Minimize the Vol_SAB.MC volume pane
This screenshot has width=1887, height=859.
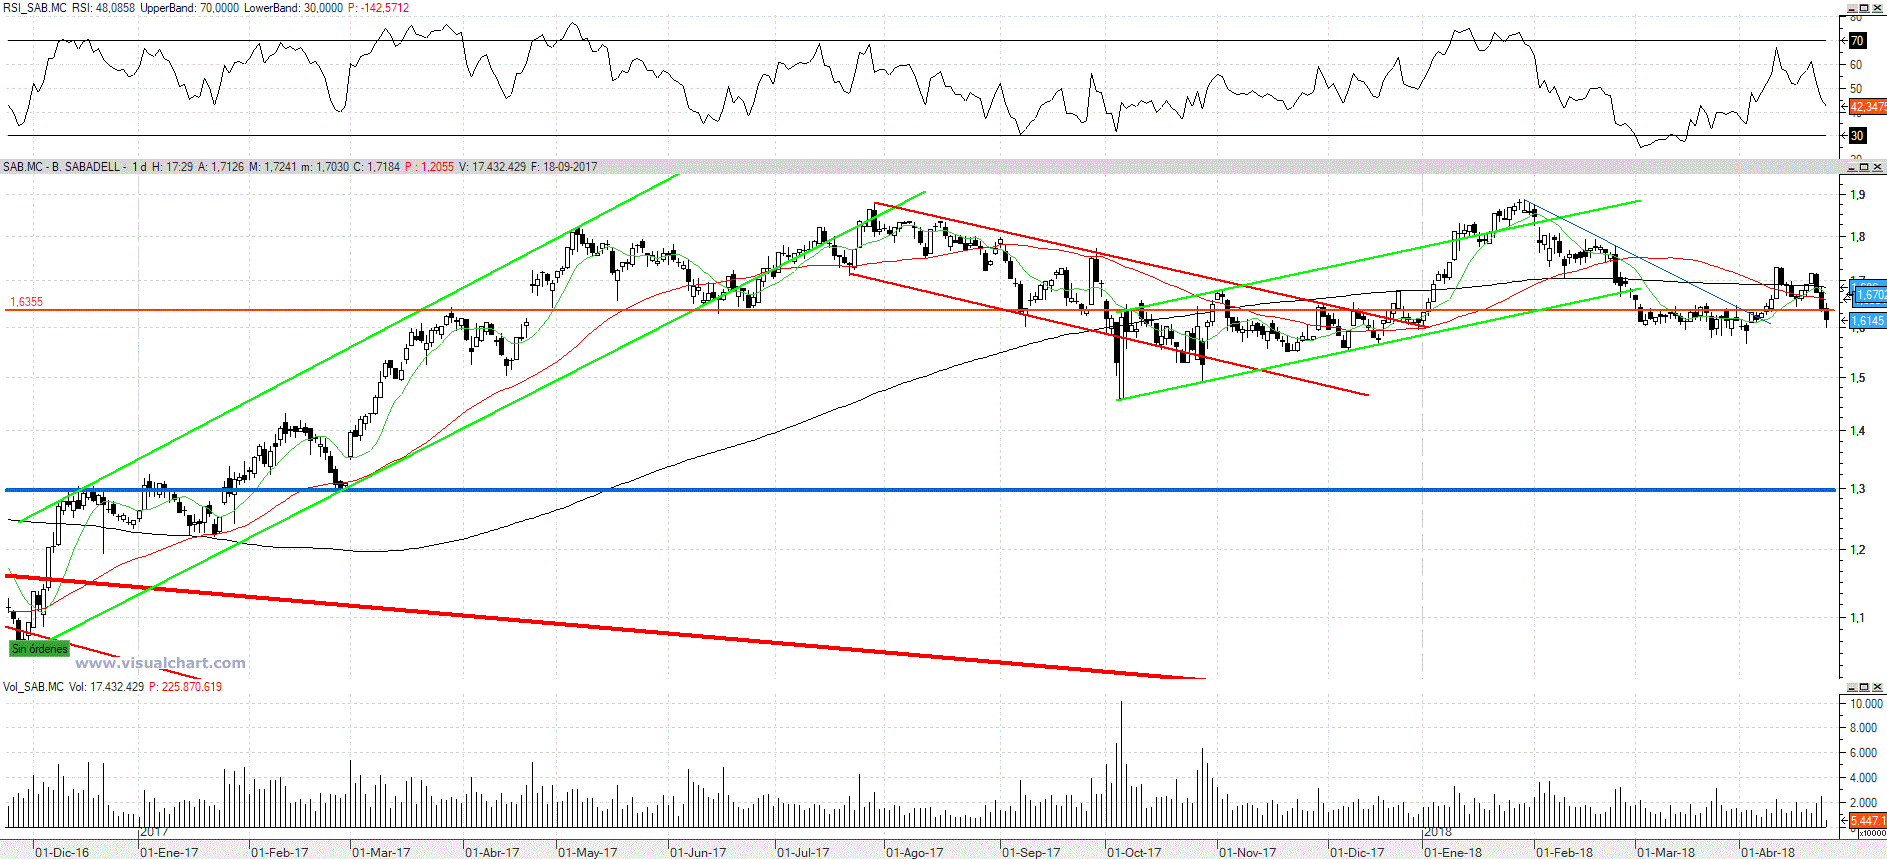click(x=1850, y=687)
